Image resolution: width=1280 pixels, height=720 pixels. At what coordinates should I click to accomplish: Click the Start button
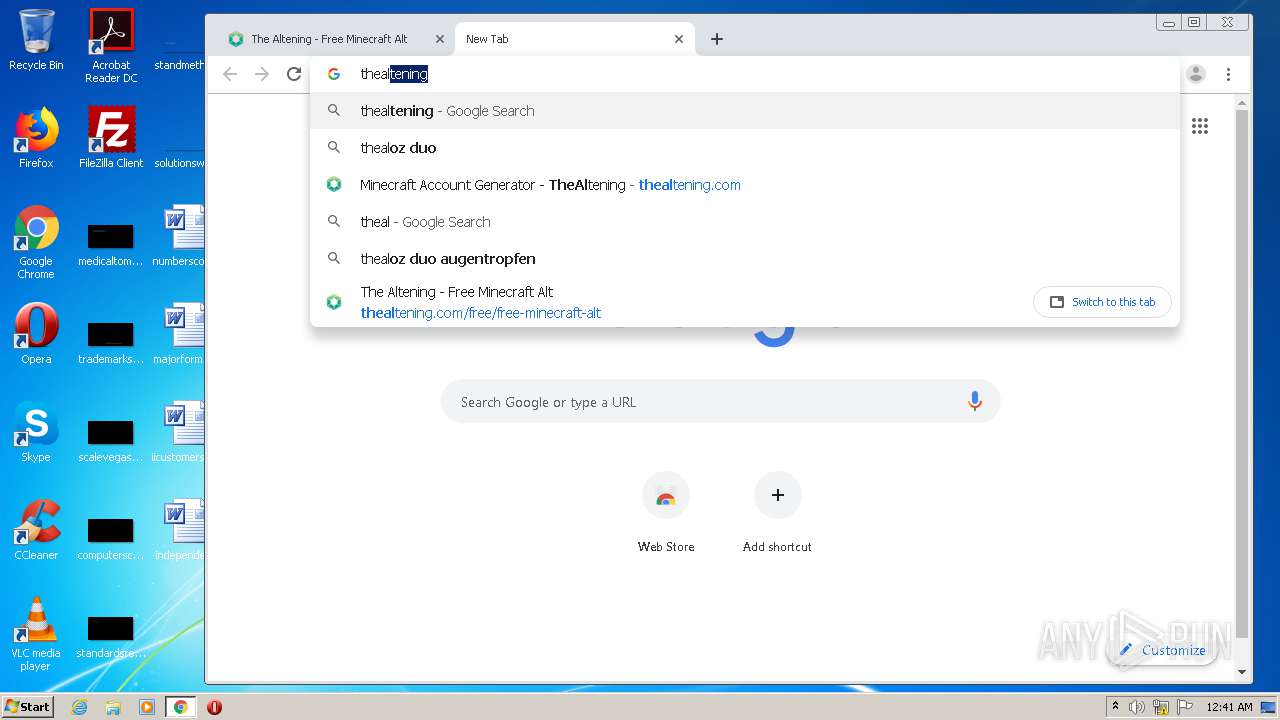coord(27,707)
